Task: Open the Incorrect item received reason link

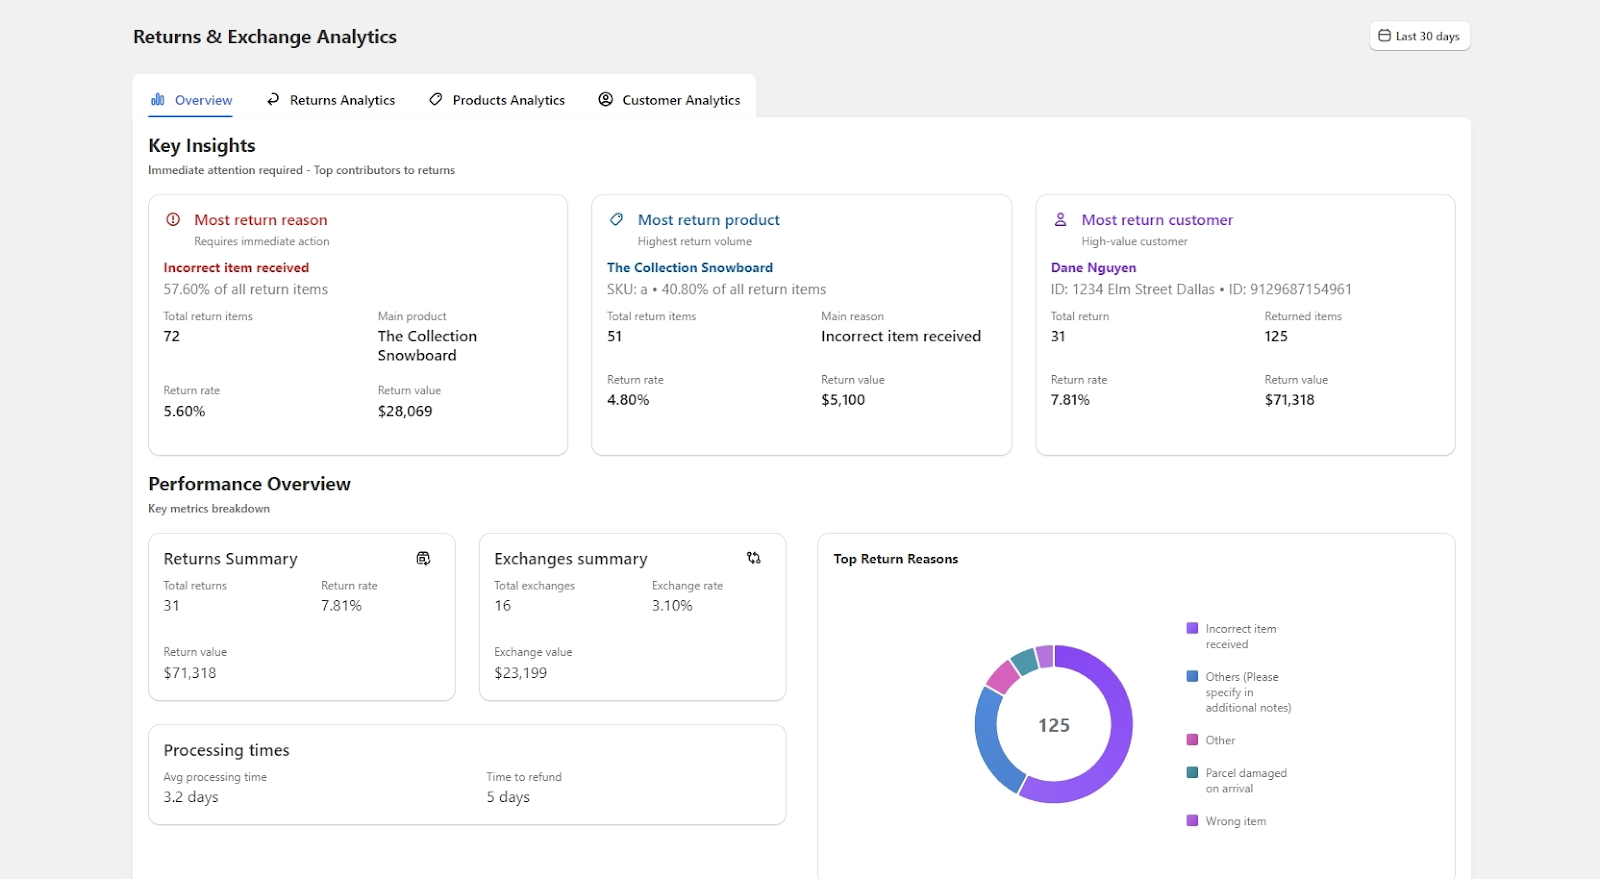Action: [236, 268]
